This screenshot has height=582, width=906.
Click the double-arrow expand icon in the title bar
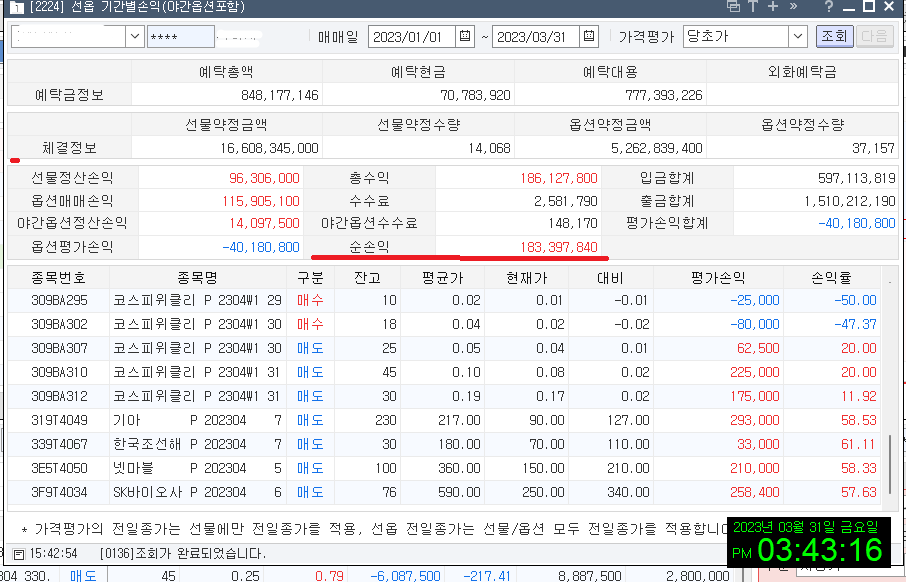793,6
